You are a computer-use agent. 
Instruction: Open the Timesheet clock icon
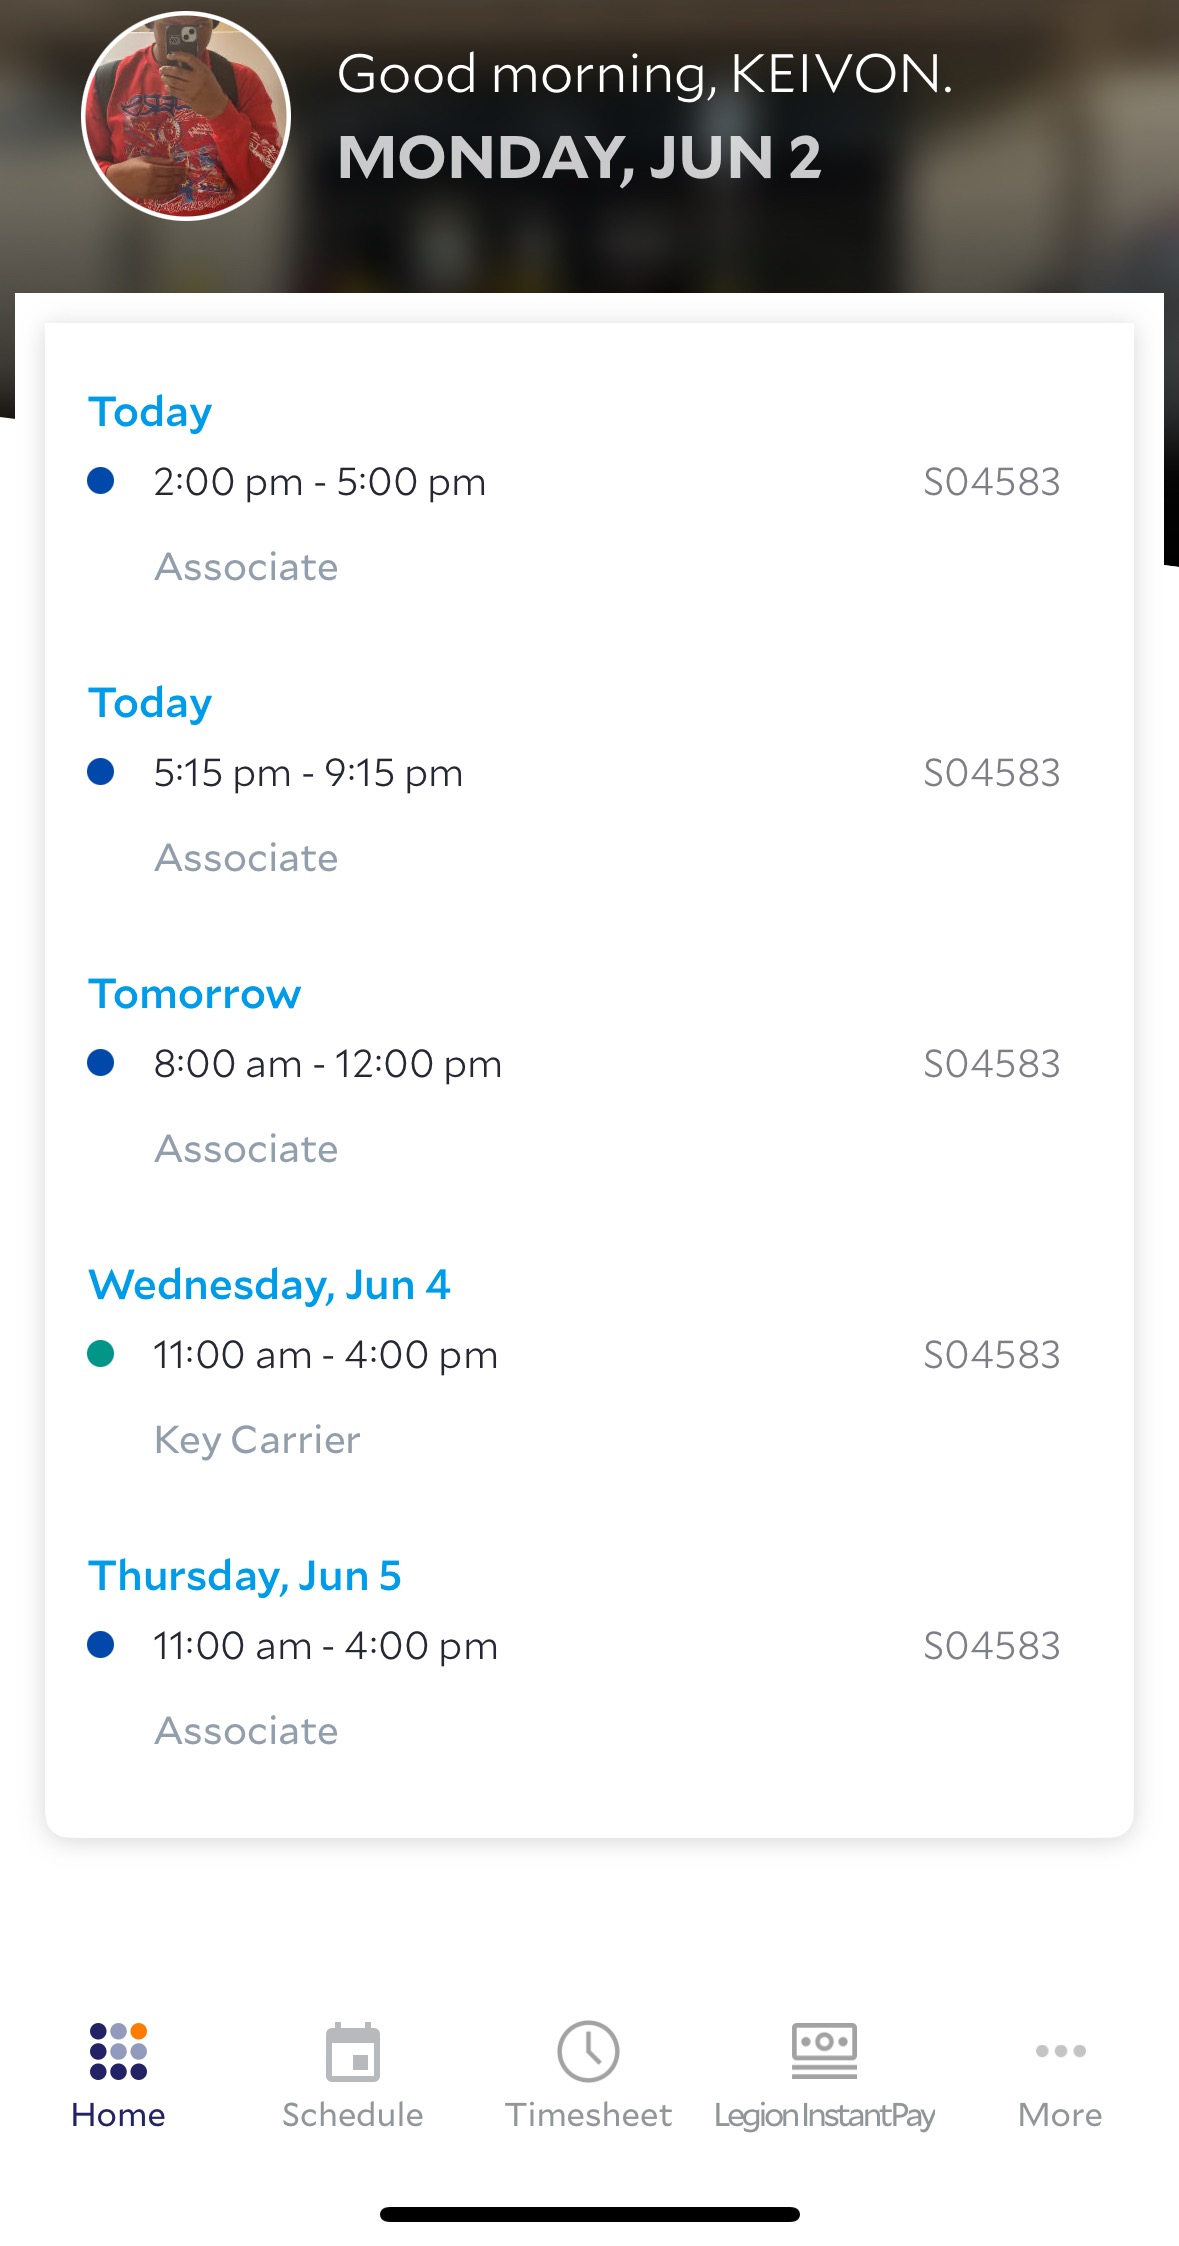coord(588,2052)
